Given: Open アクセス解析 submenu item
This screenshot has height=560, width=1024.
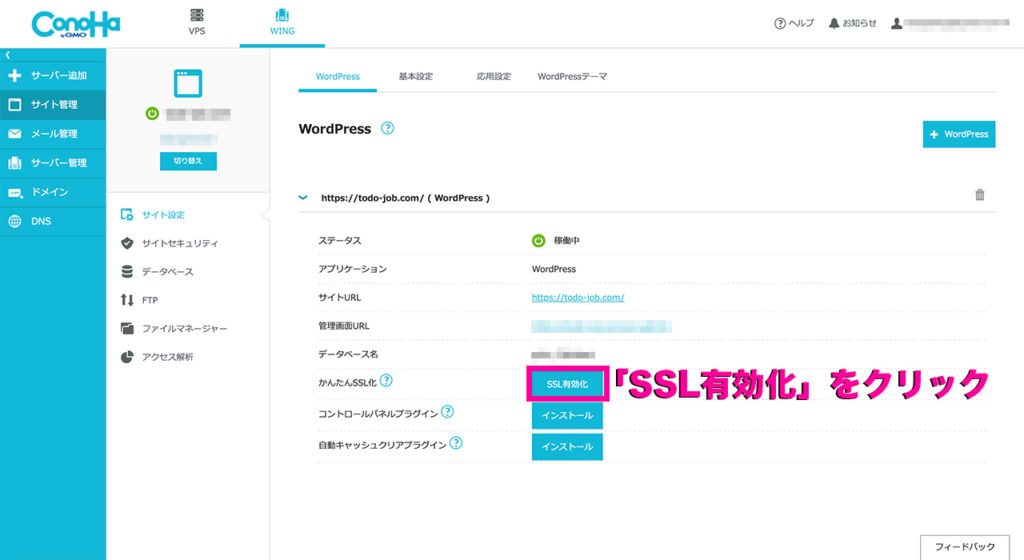Looking at the screenshot, I should [167, 357].
